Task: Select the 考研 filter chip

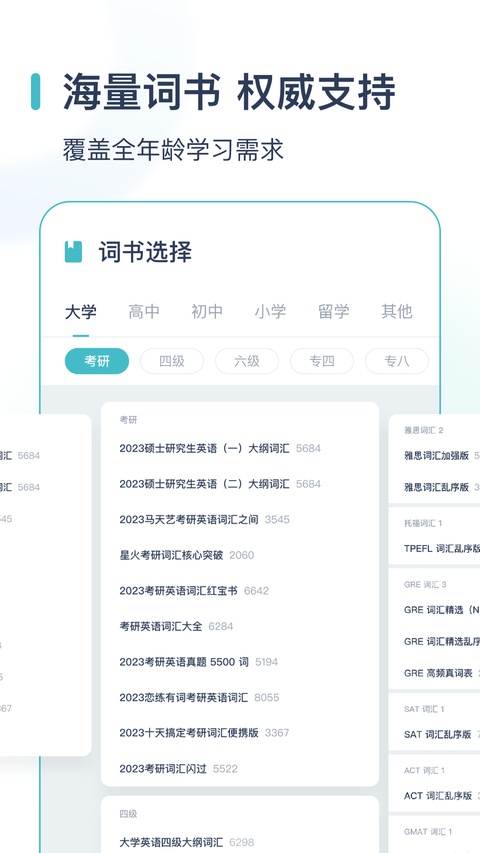Action: (x=97, y=361)
